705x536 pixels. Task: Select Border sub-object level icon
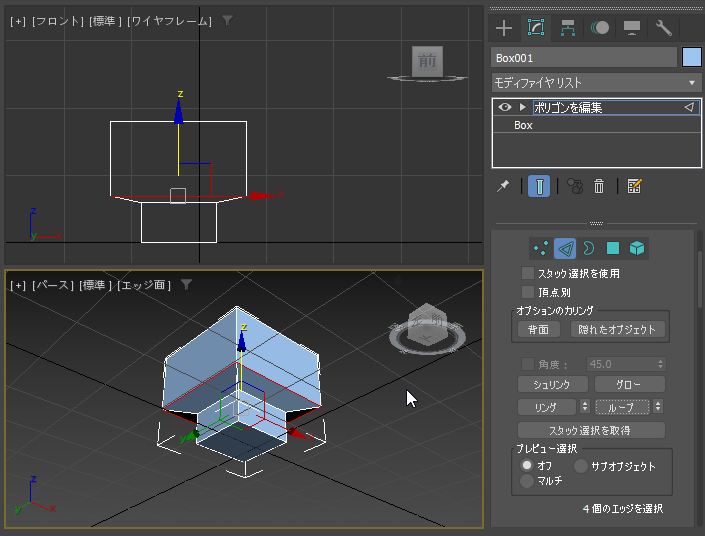(589, 248)
